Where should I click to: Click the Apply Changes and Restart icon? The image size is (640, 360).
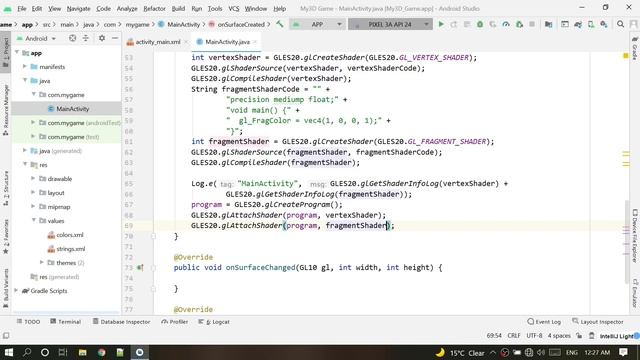[453, 24]
